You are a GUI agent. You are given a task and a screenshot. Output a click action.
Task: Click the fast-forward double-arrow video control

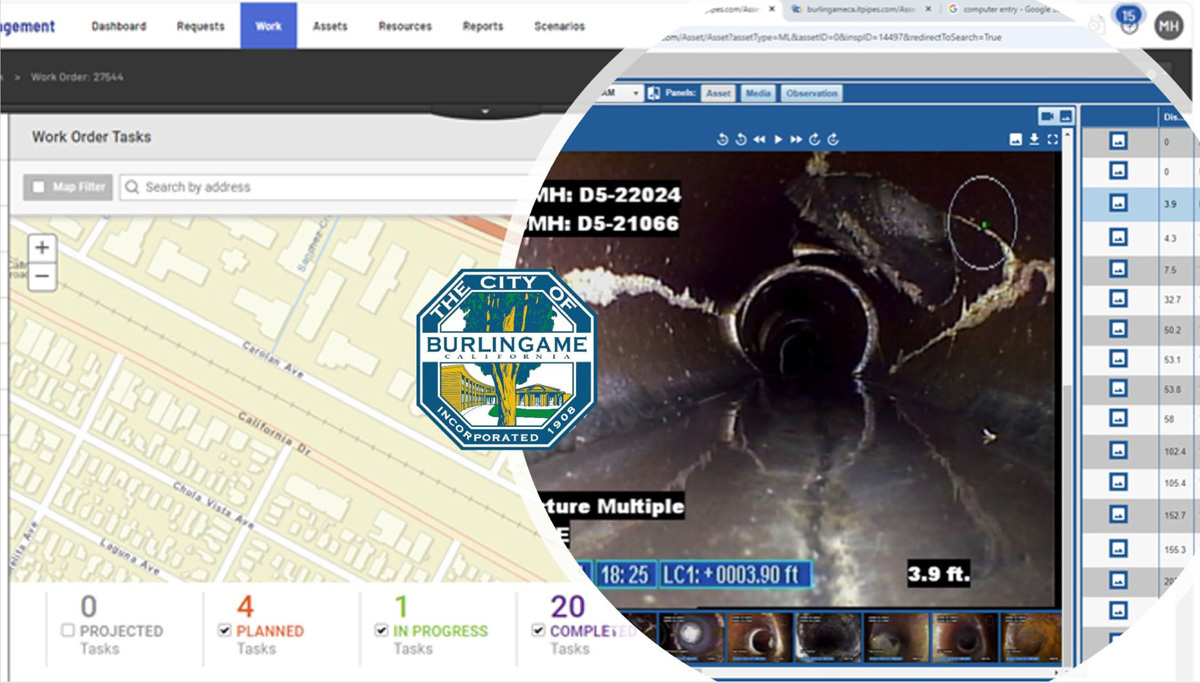pos(796,139)
